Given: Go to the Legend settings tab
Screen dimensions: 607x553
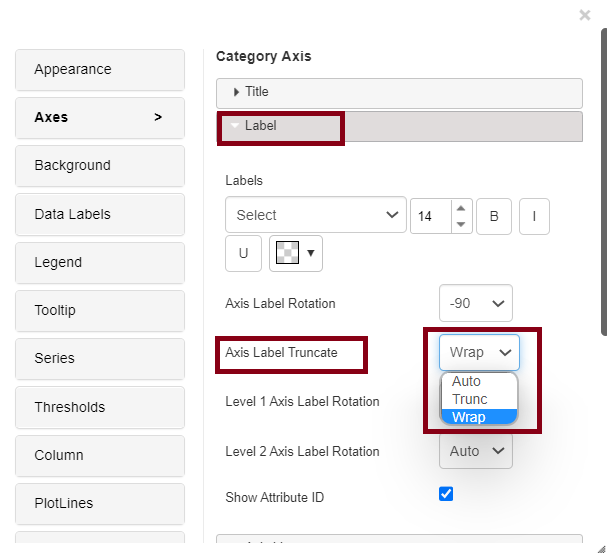Looking at the screenshot, I should click(x=100, y=262).
